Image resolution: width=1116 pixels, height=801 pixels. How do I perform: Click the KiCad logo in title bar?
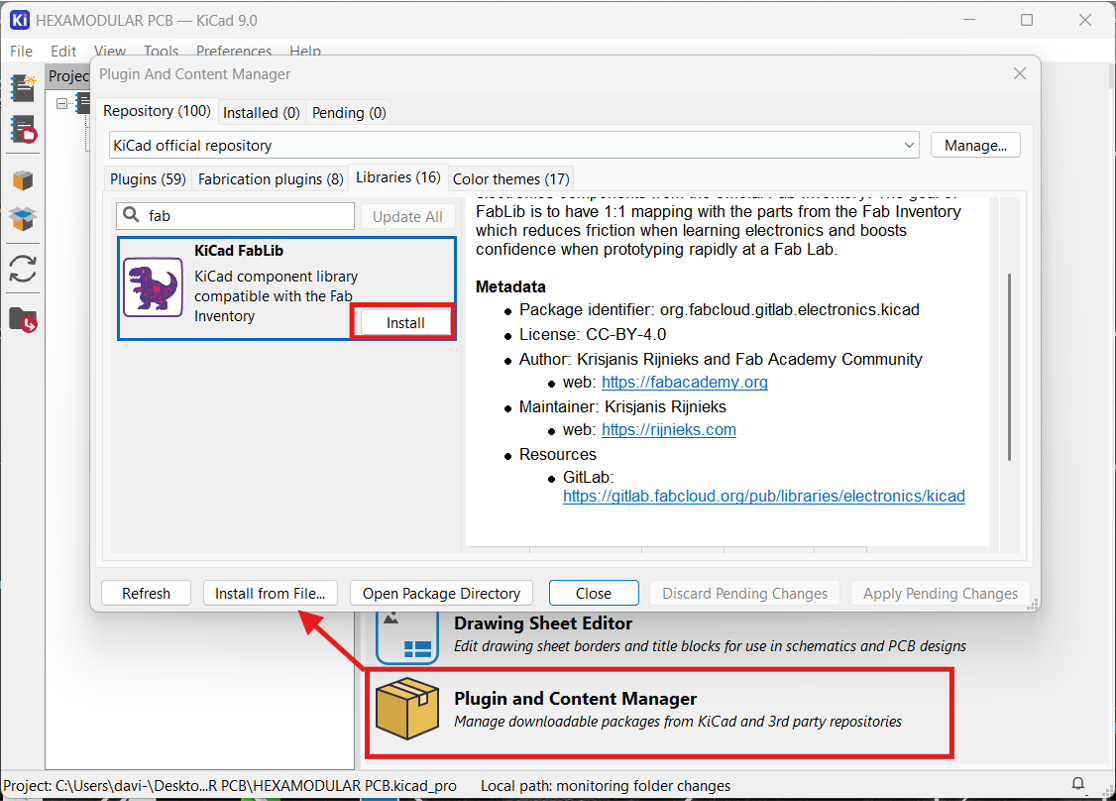point(20,20)
